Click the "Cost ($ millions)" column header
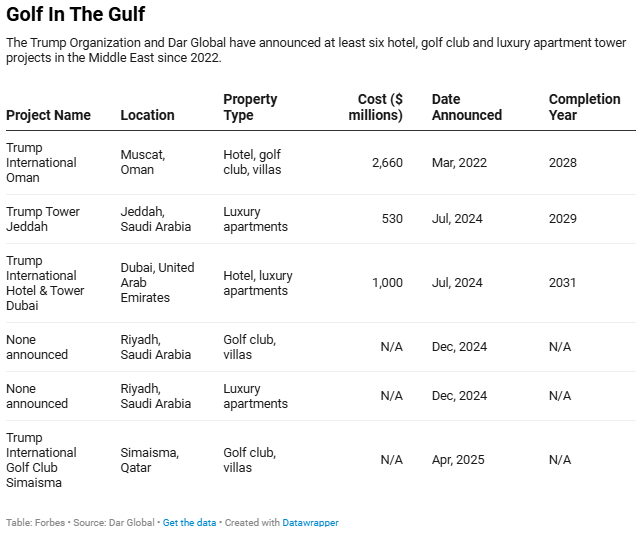Image resolution: width=642 pixels, height=543 pixels. (x=376, y=107)
